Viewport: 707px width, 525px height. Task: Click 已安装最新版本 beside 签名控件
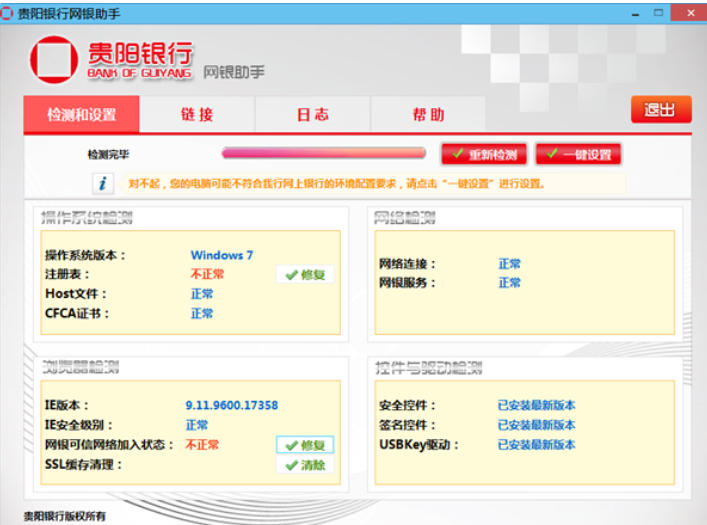[x=537, y=425]
